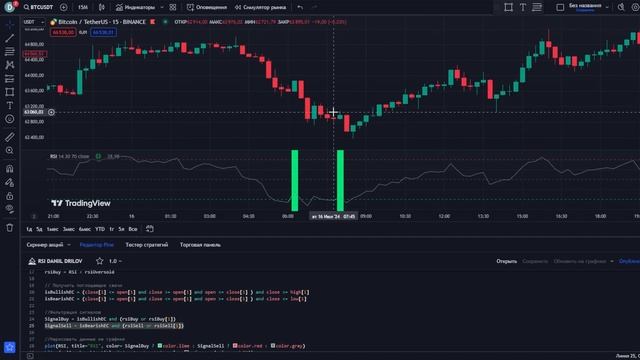Set date range to 1мес

52,229
